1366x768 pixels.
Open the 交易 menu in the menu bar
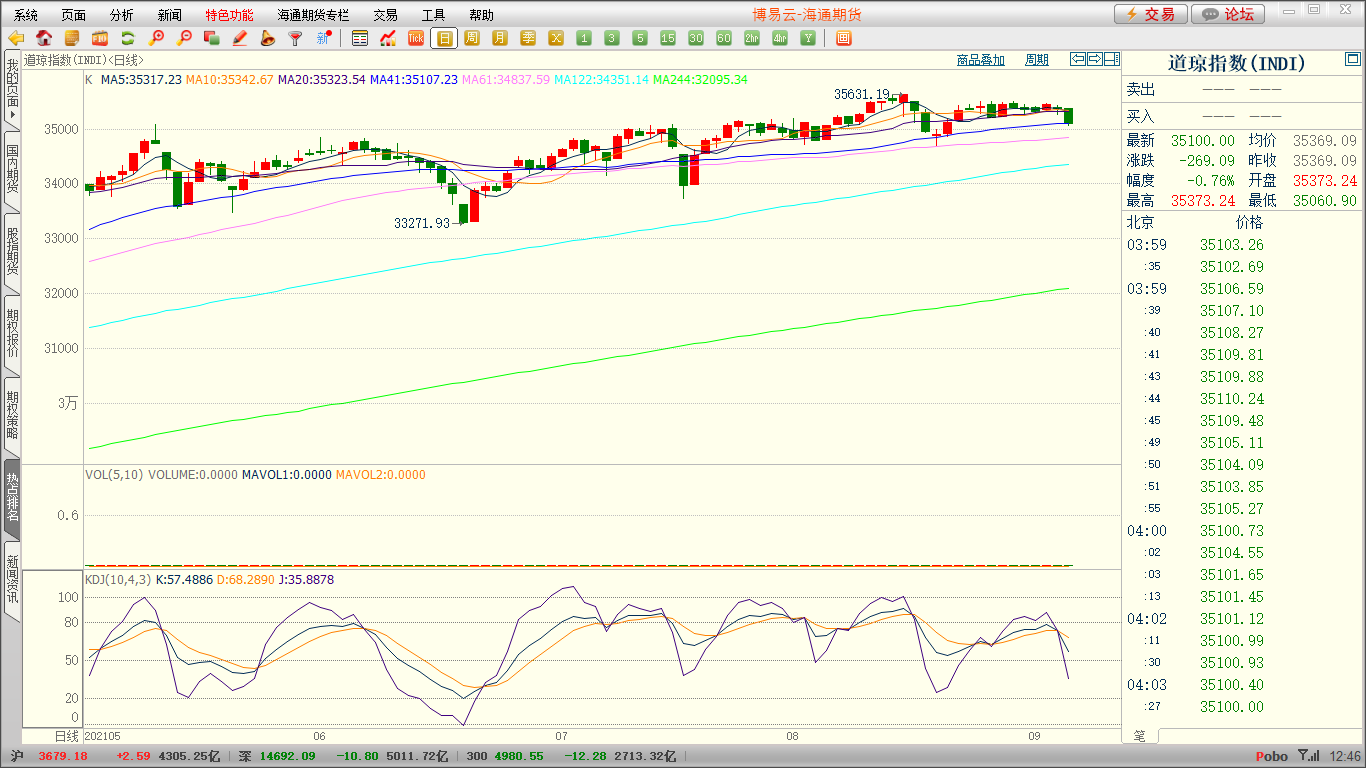pos(385,15)
